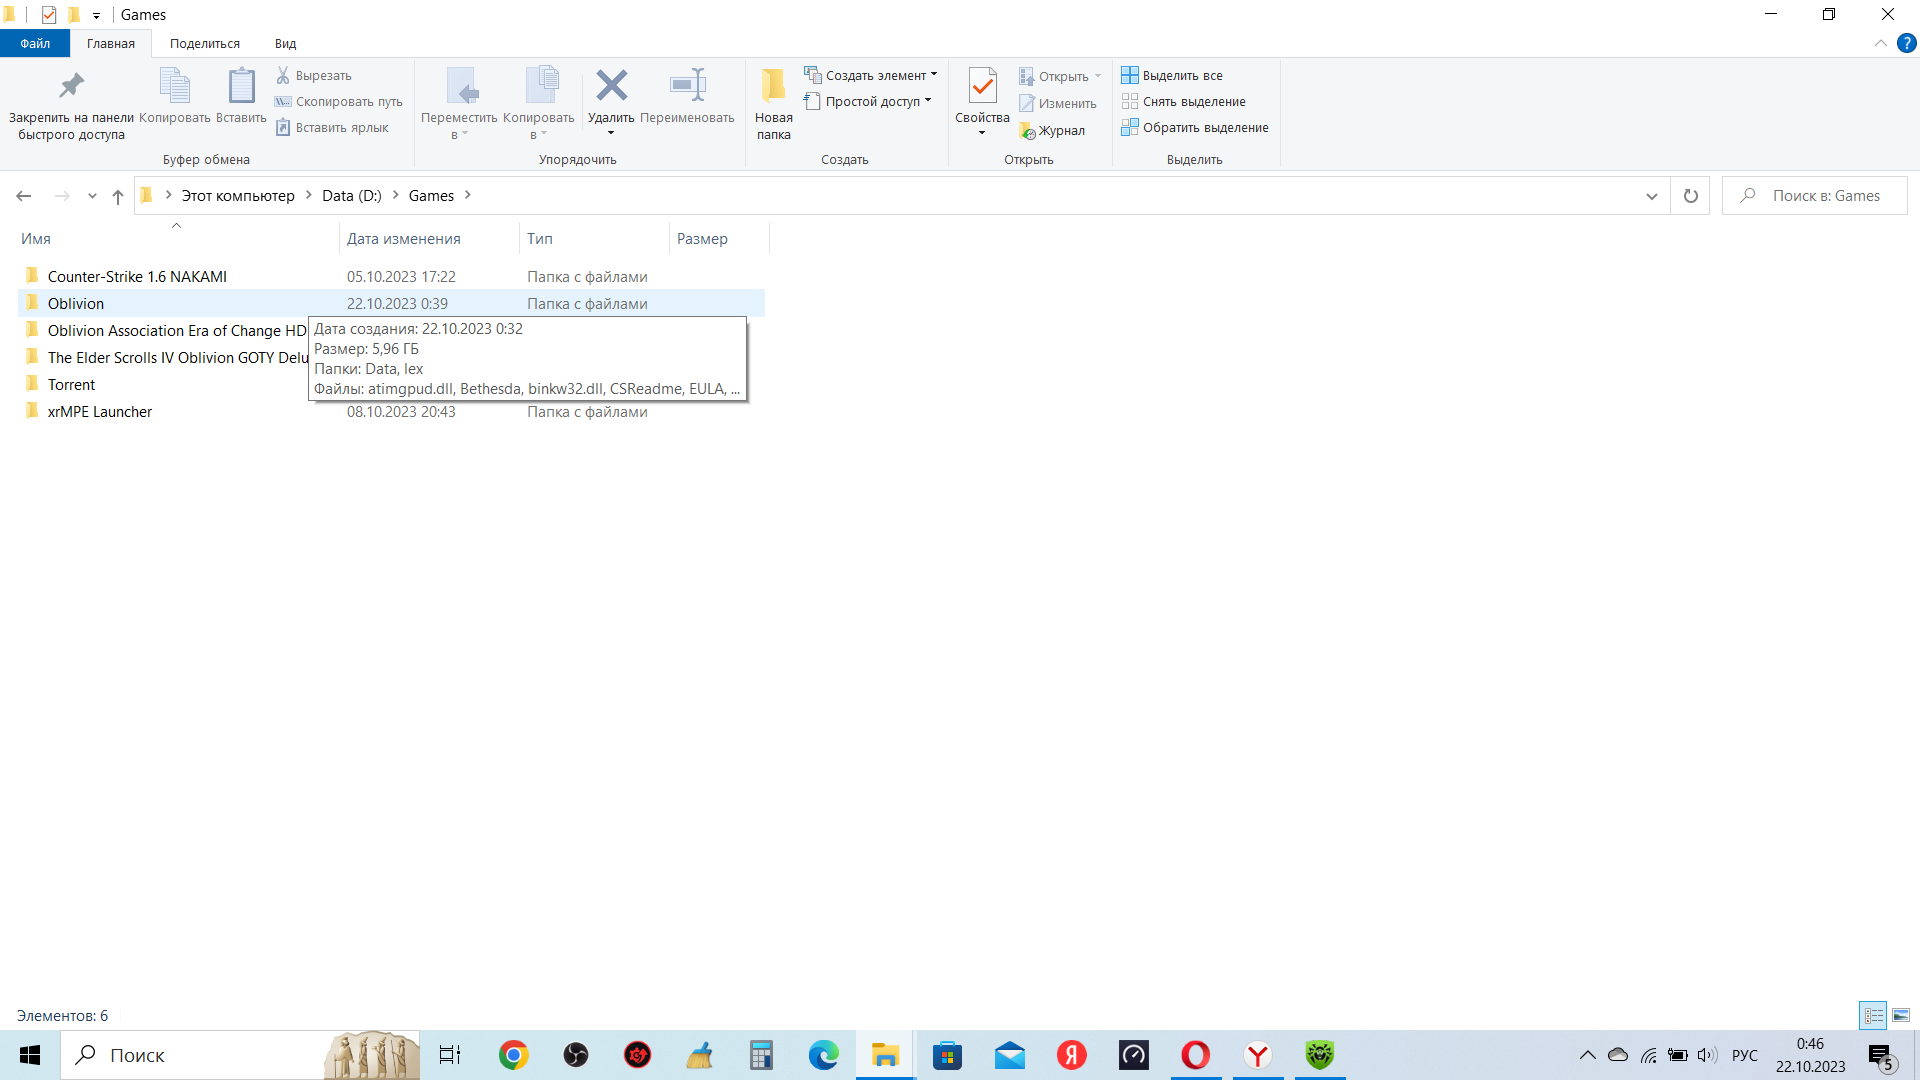Click the up-arrow parent folder icon
The height and width of the screenshot is (1080, 1920).
pos(118,196)
